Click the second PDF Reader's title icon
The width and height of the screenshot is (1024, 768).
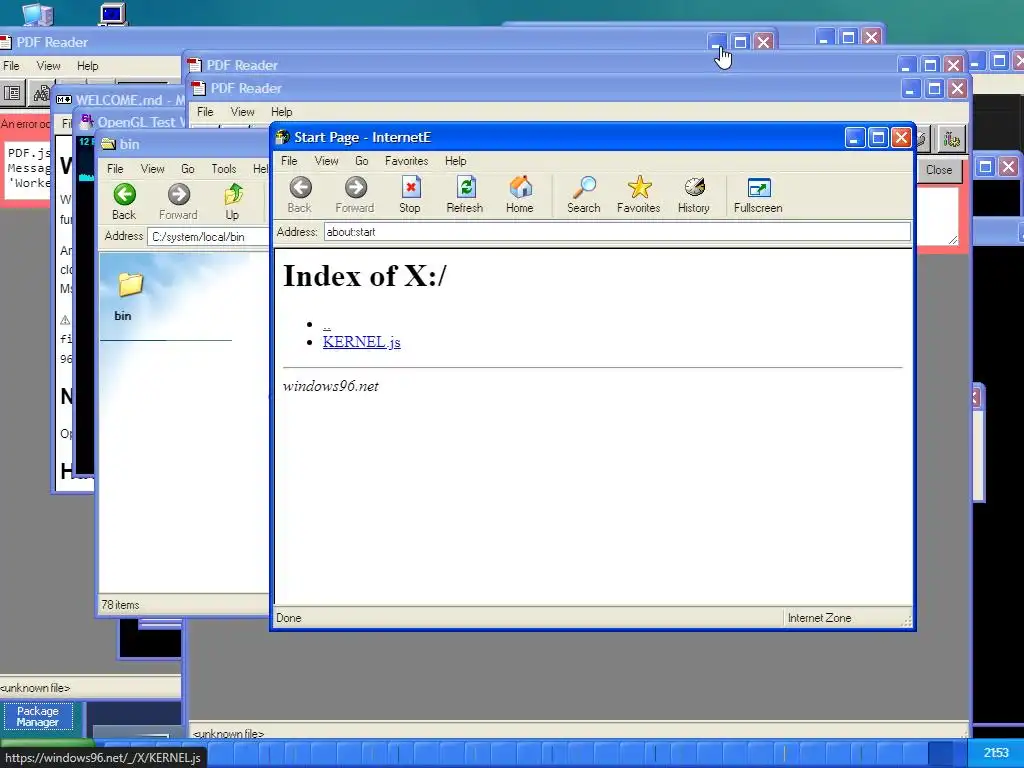tap(194, 65)
